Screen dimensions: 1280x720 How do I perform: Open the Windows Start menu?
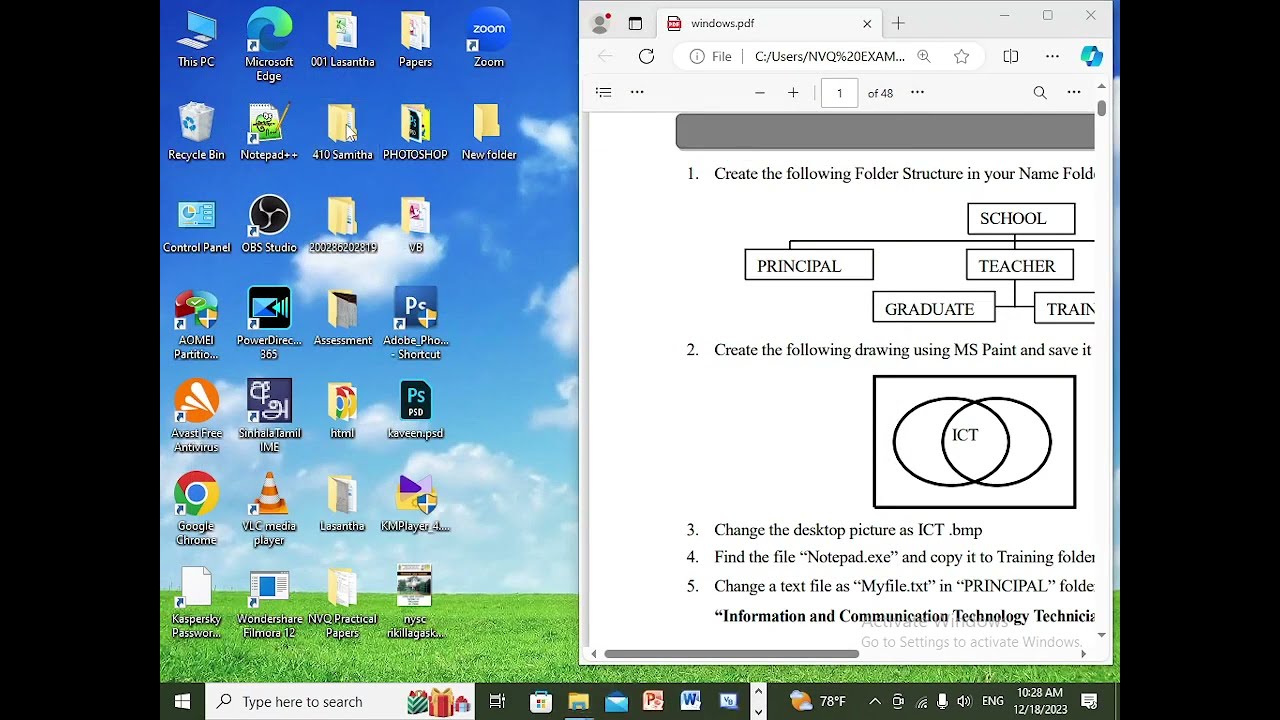(x=183, y=701)
